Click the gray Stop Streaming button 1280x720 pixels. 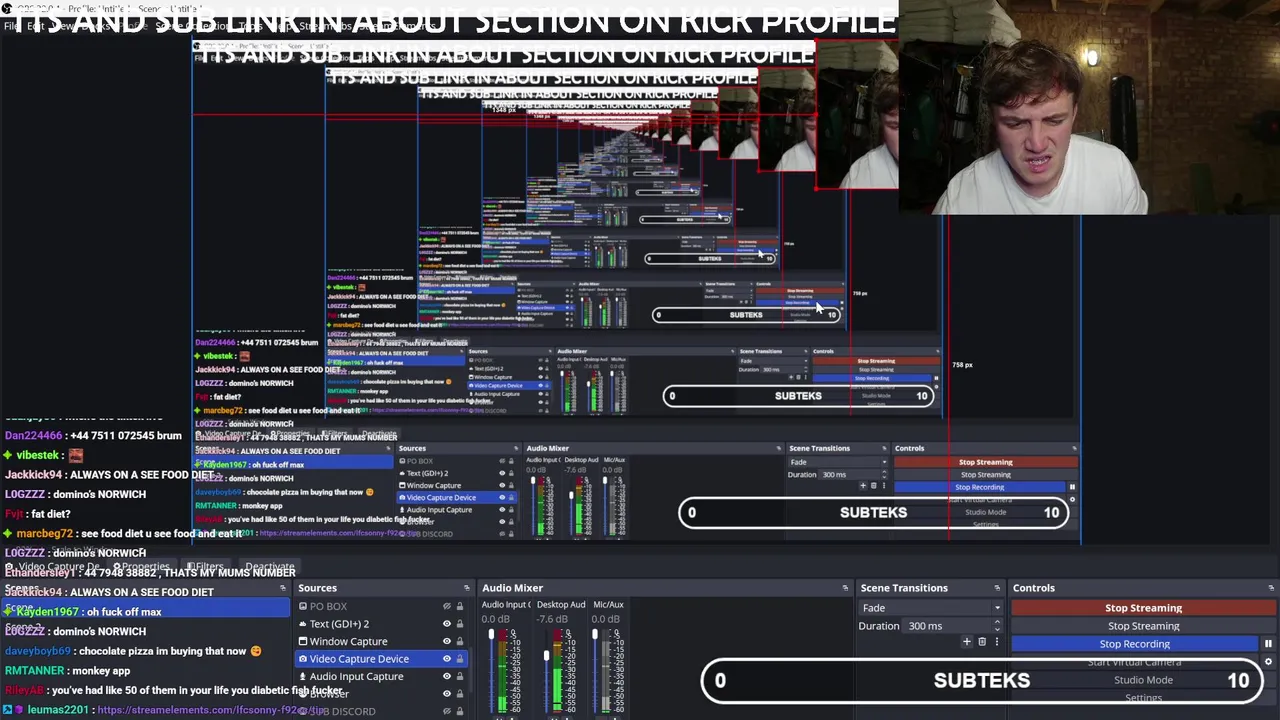[x=1143, y=626]
